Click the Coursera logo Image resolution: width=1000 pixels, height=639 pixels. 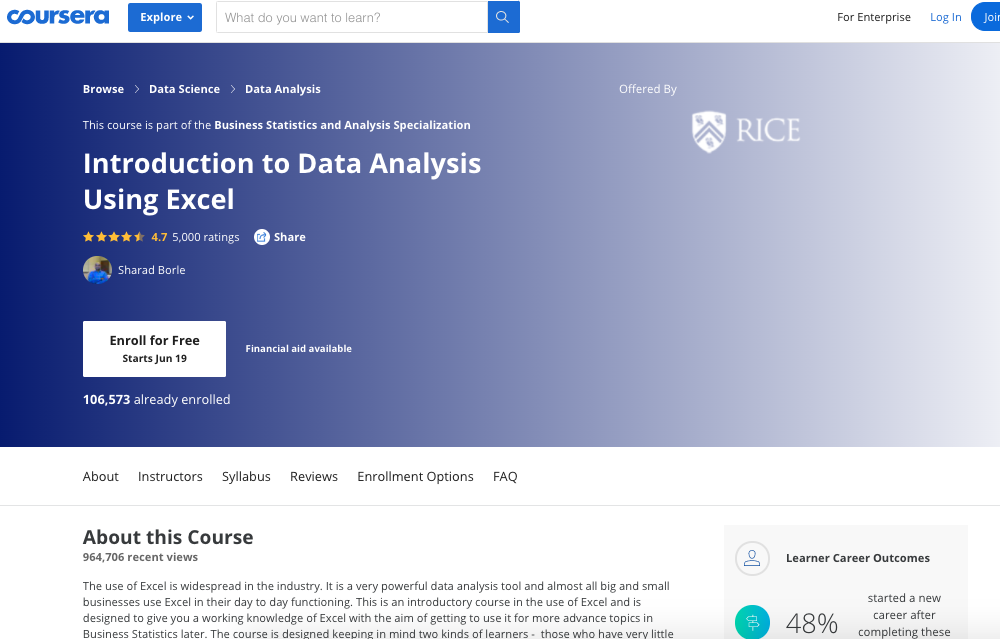click(x=58, y=17)
